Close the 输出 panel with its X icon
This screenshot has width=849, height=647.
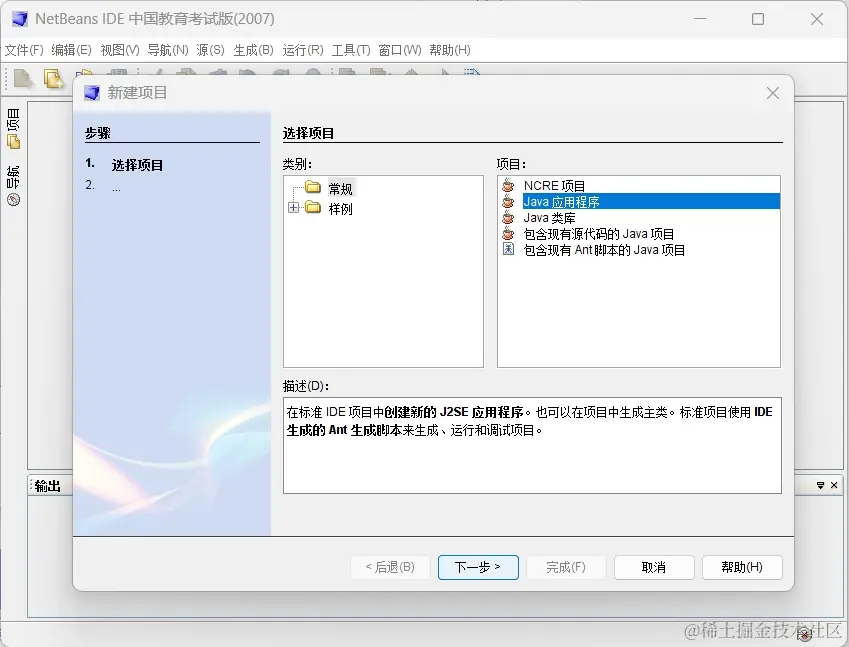pyautogui.click(x=836, y=485)
